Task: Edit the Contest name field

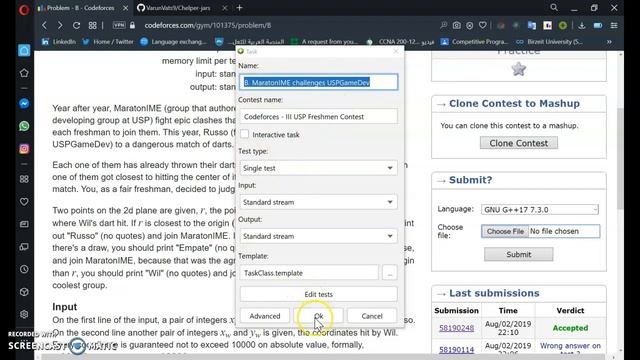Action: coord(318,116)
